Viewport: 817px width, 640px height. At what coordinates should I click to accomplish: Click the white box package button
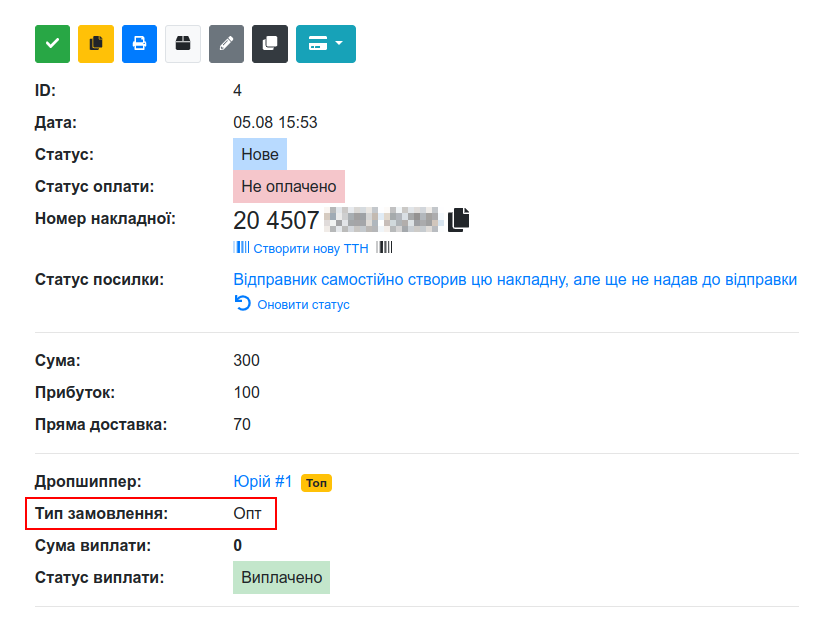click(183, 44)
